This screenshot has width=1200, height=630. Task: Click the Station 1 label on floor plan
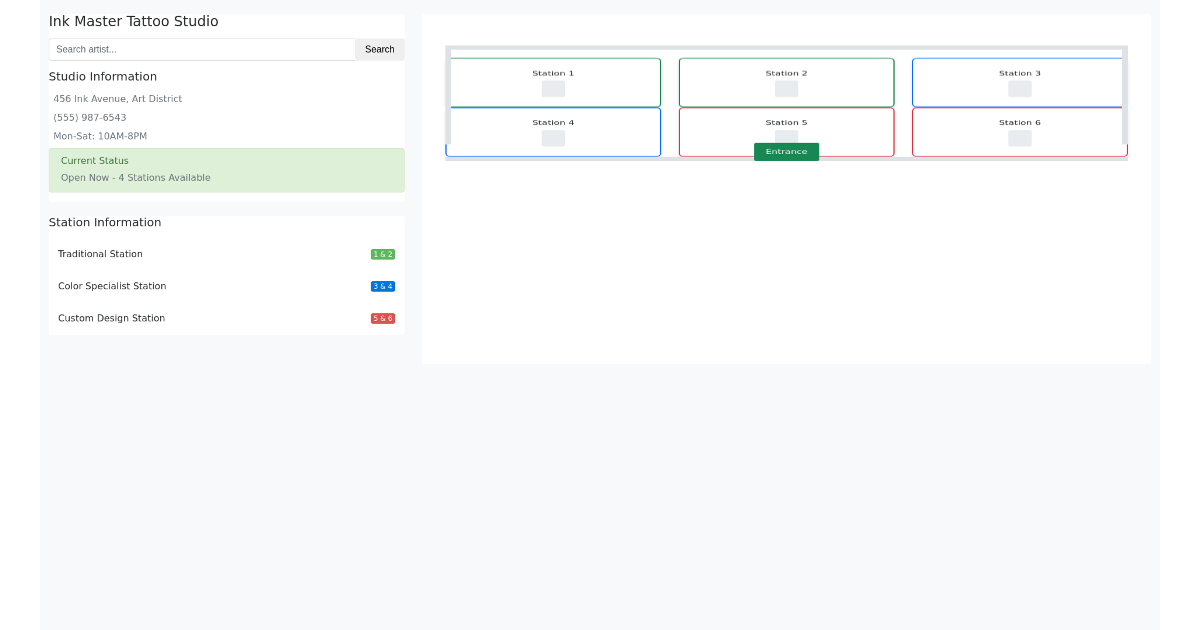553,73
